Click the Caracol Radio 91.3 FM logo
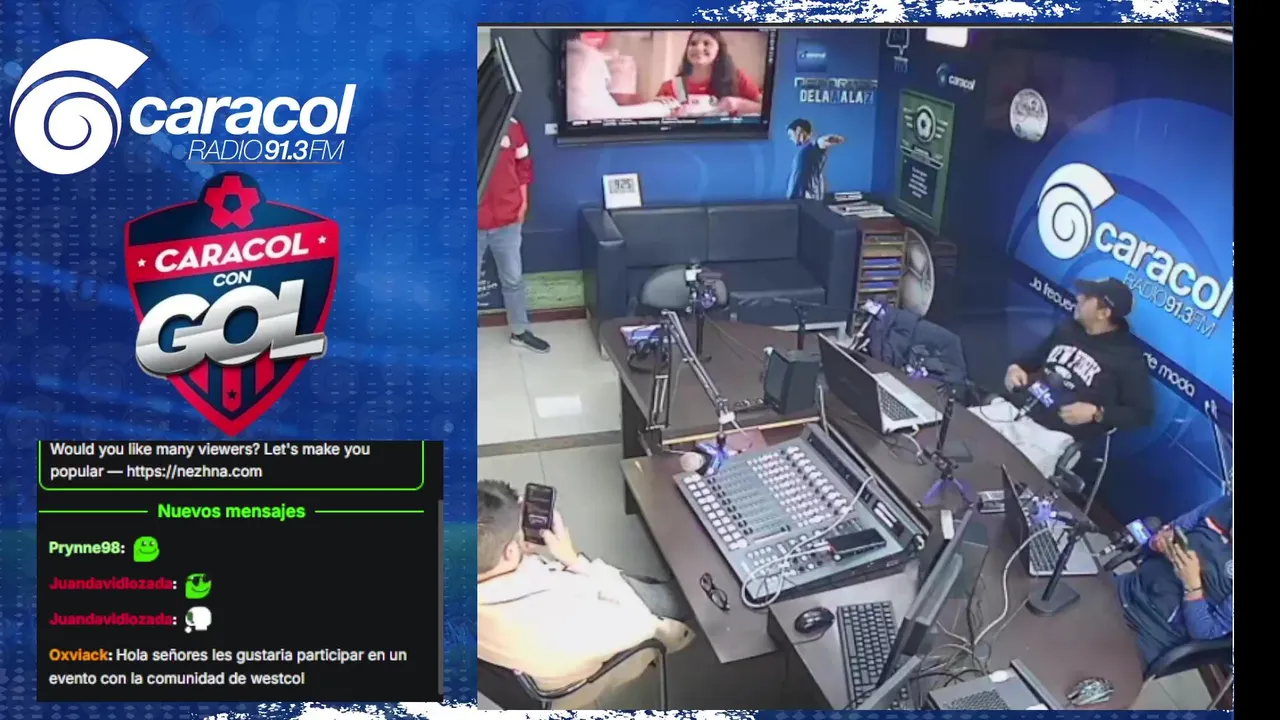Viewport: 1280px width, 720px height. coord(183,106)
